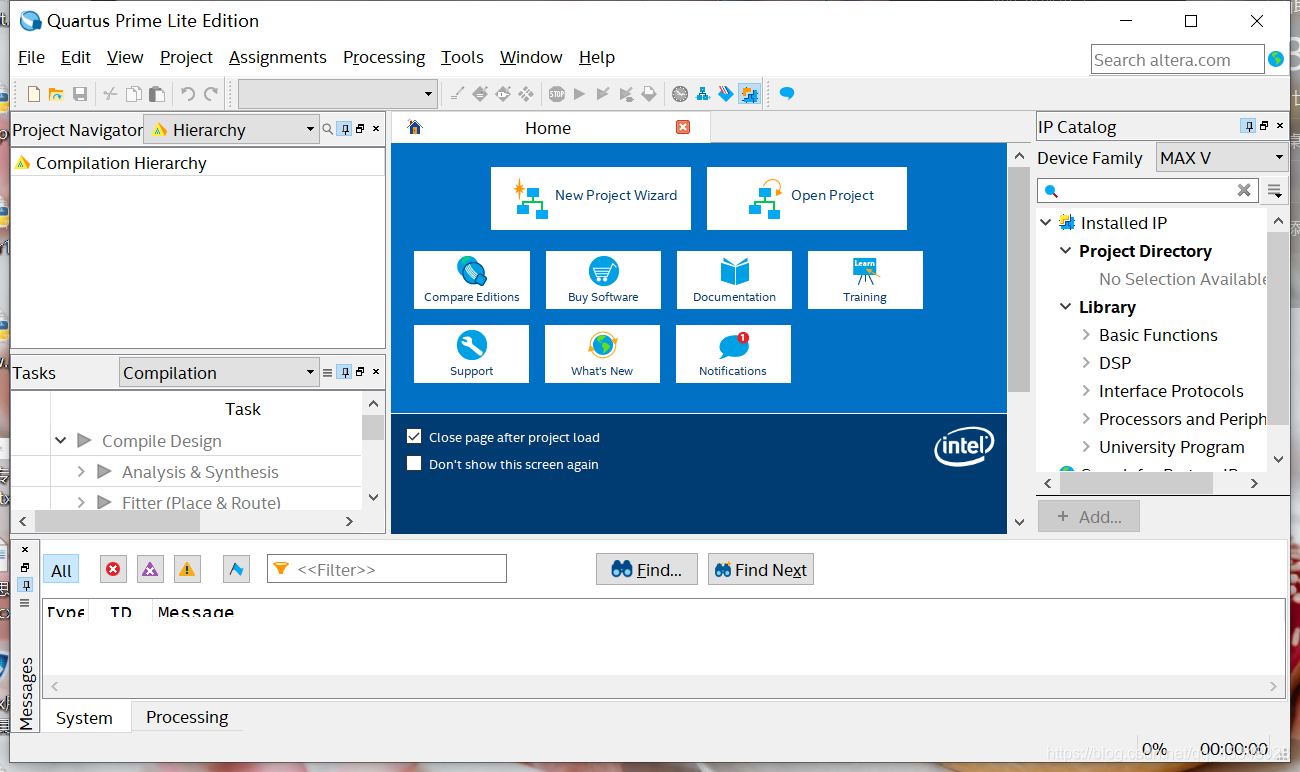Toggle the pin icon on the IP Catalog panel
The height and width of the screenshot is (772, 1300).
click(1248, 126)
